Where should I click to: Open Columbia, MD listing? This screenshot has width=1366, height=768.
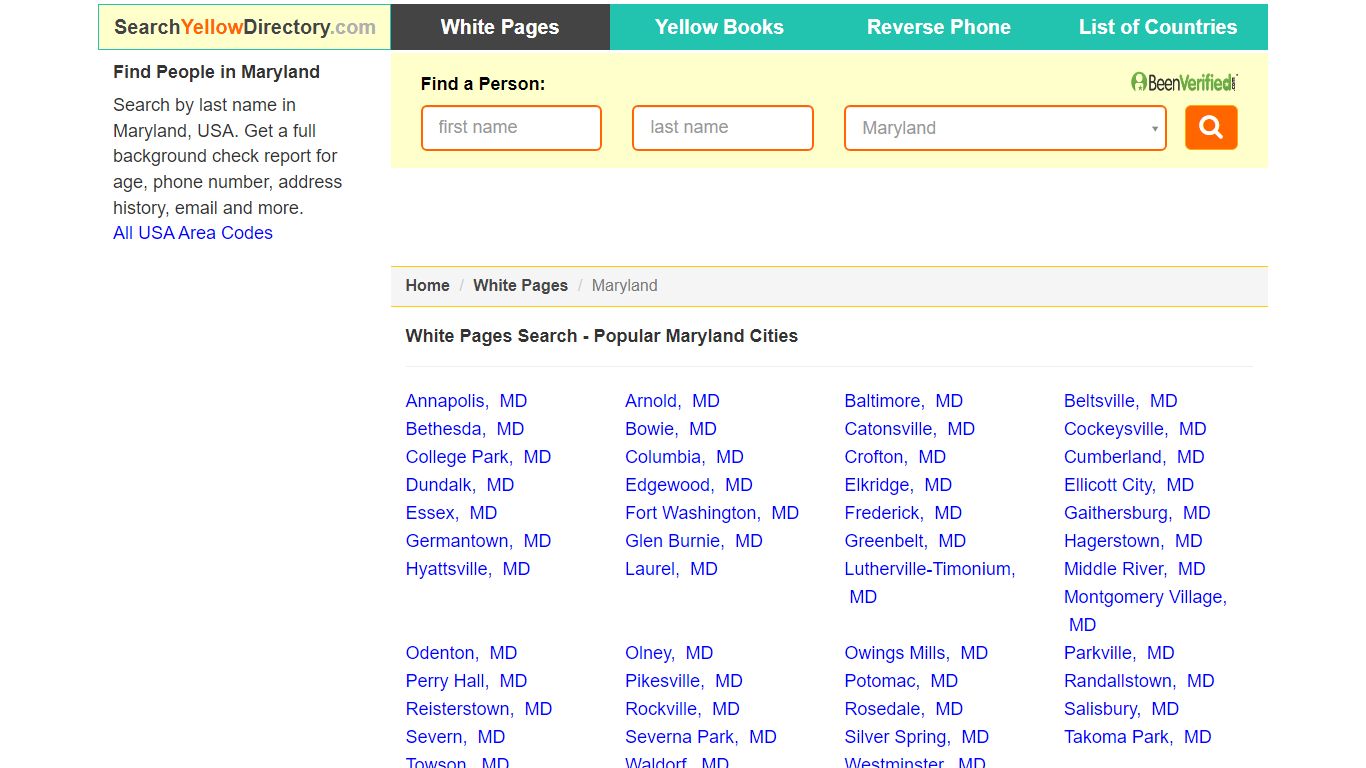coord(684,457)
